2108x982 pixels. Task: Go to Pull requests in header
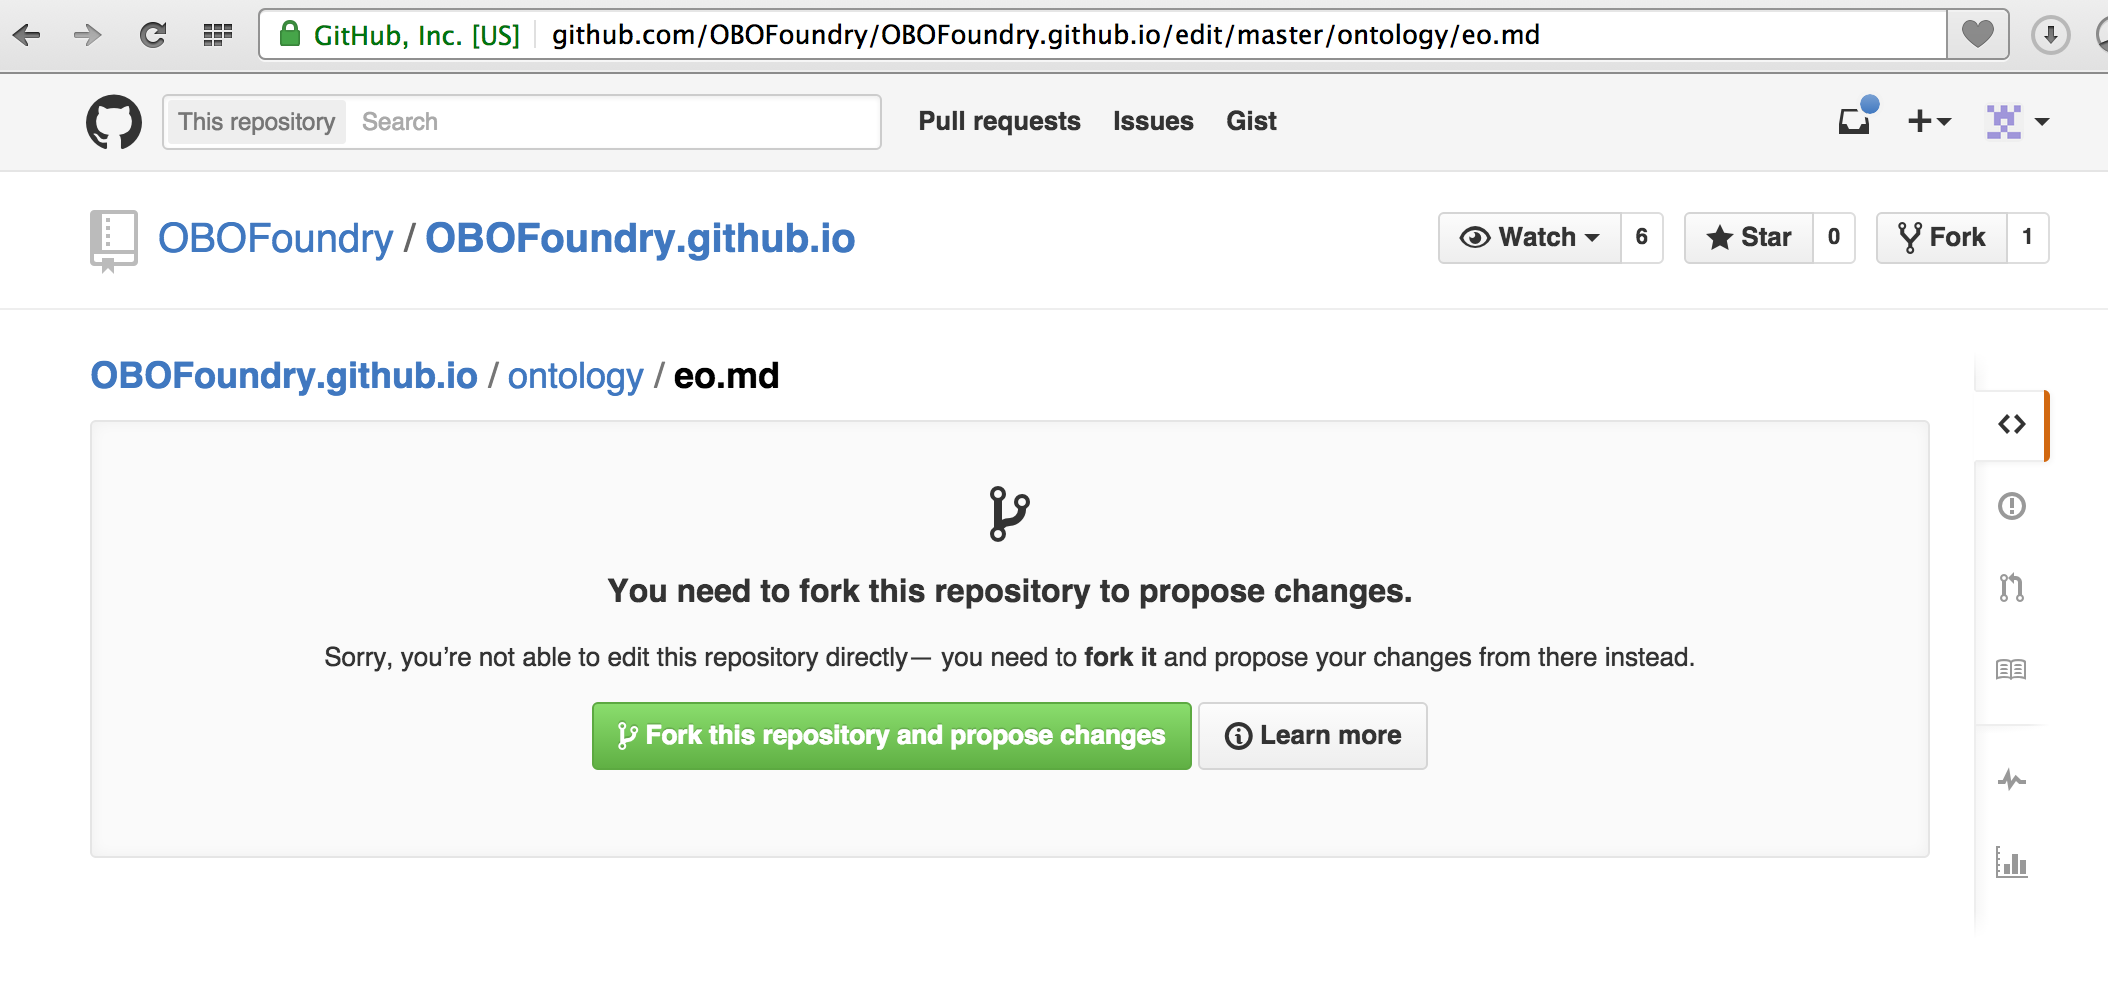pos(999,122)
